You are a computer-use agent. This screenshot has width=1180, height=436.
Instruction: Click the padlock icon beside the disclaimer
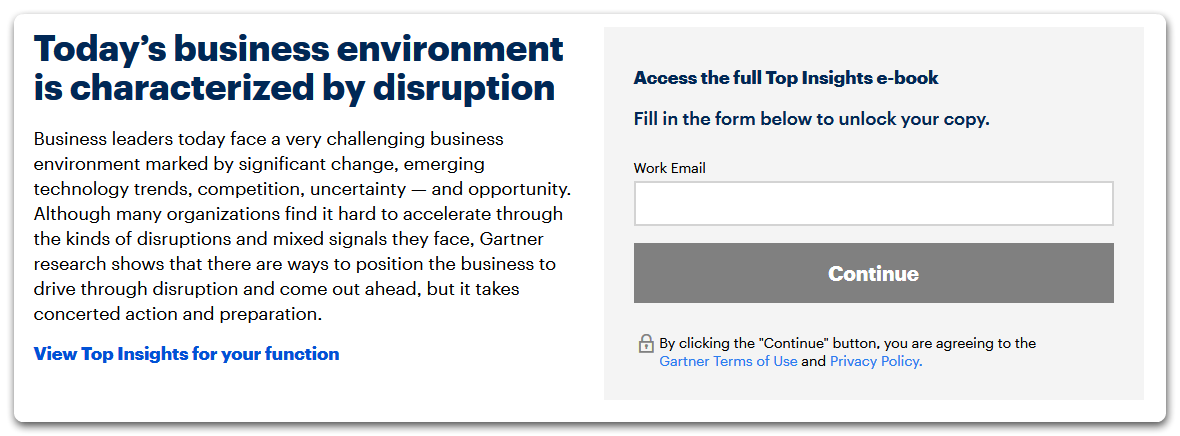pos(646,344)
